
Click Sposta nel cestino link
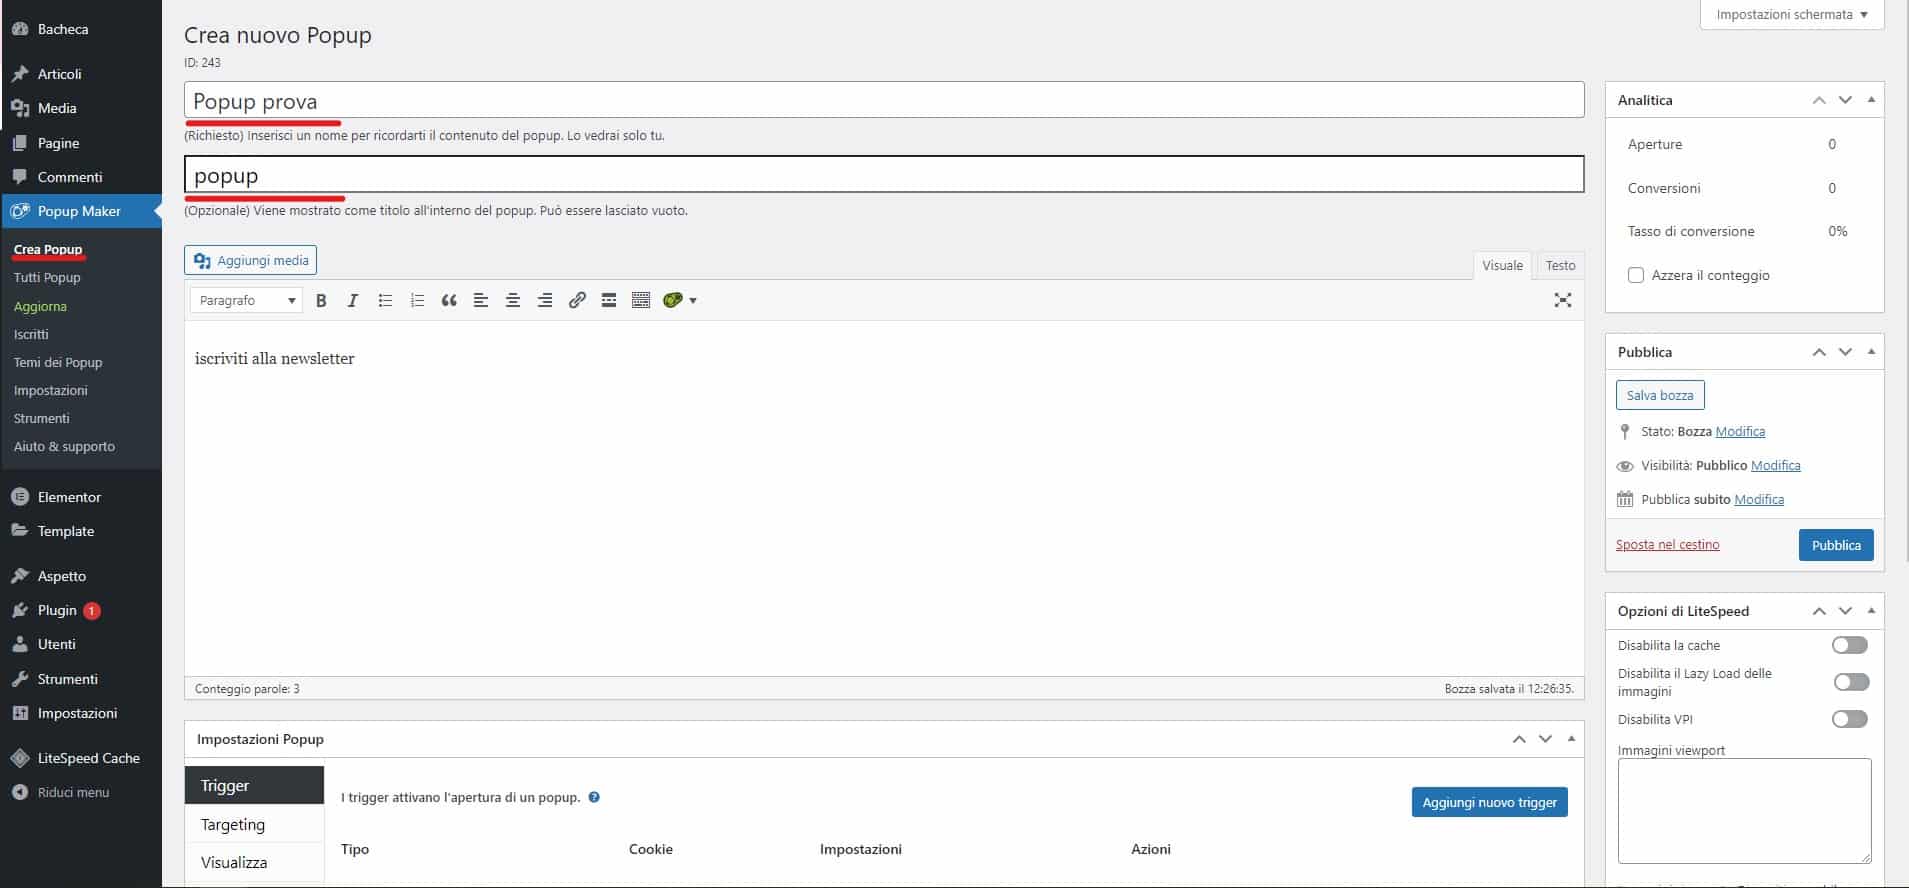(1668, 545)
